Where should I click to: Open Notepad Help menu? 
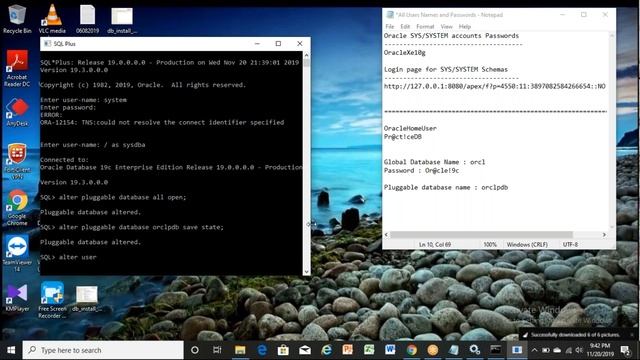tap(465, 27)
